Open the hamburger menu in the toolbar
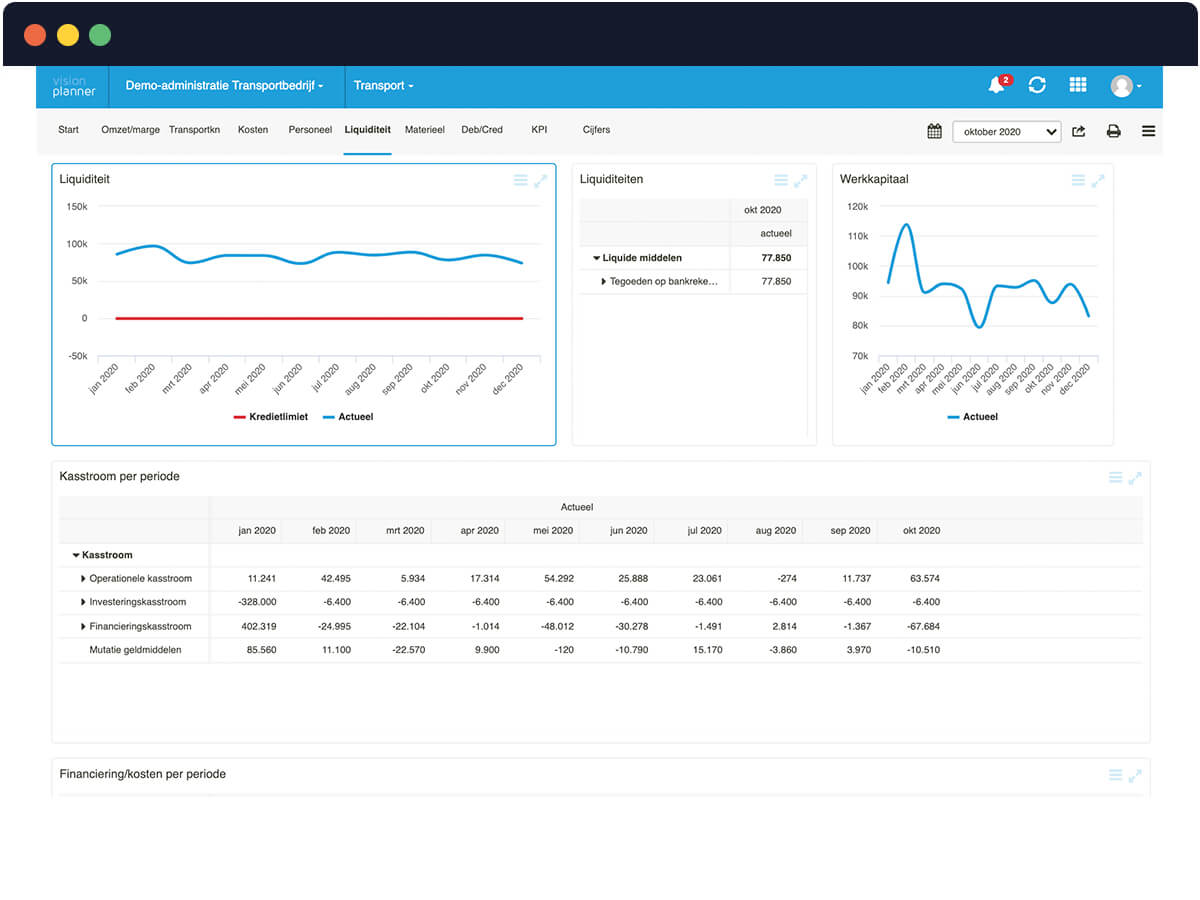Viewport: 1200px width, 900px height. (1148, 131)
